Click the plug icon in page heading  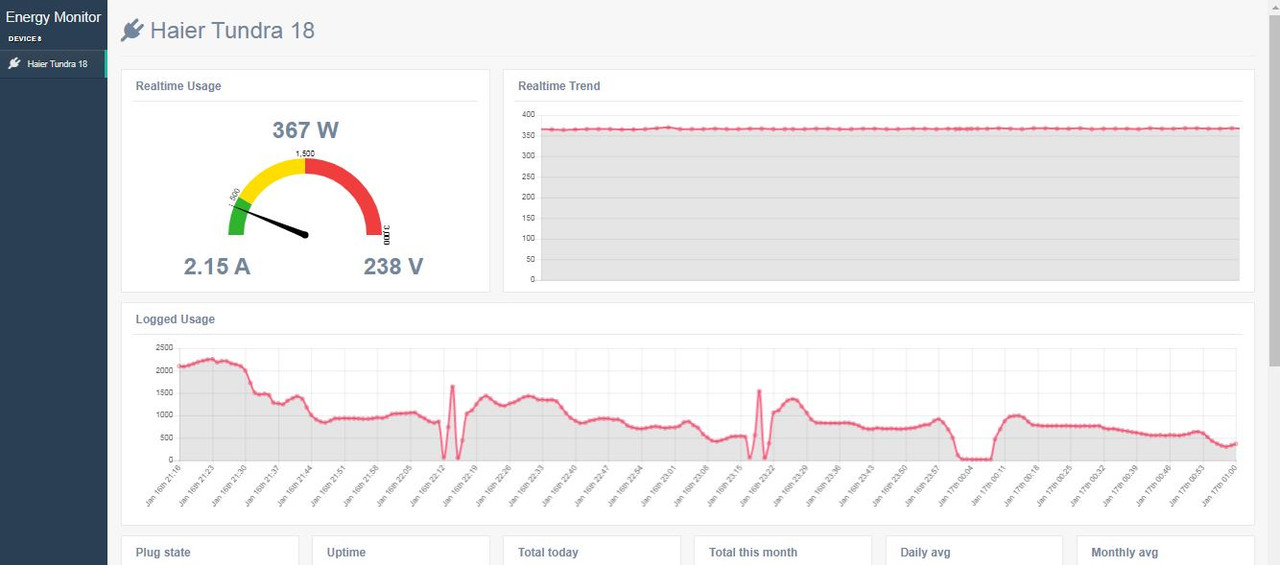132,31
